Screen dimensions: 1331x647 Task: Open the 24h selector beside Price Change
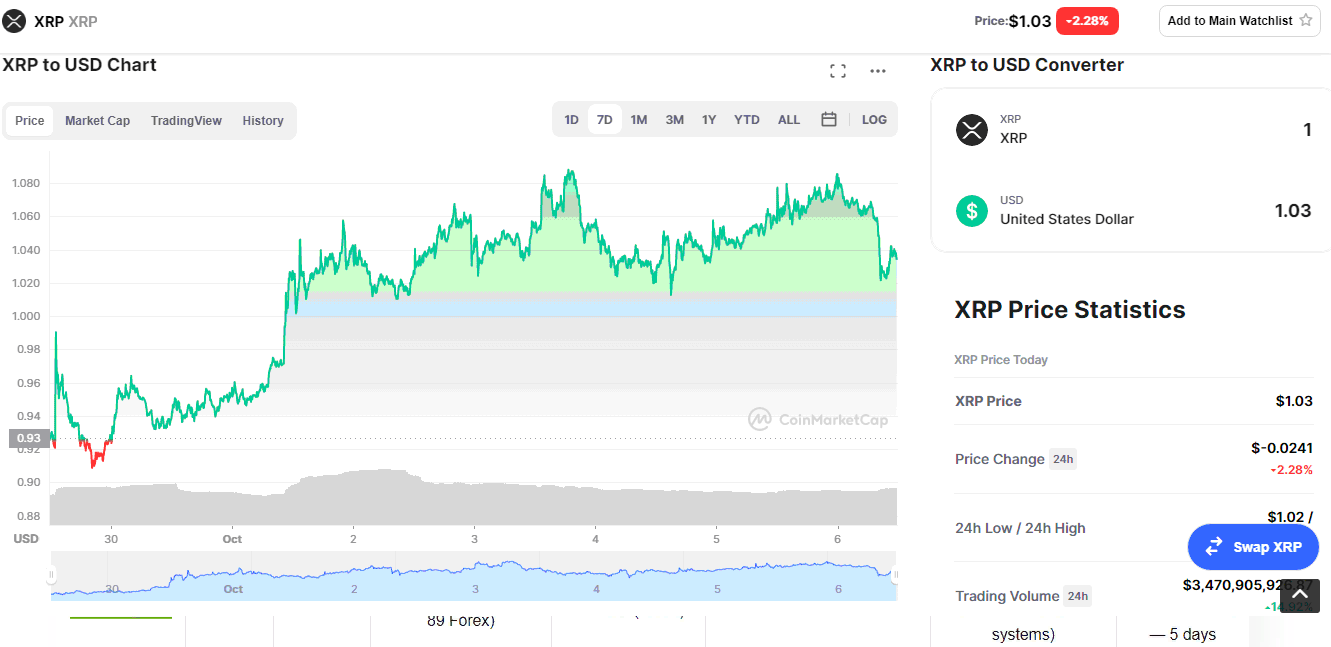(x=1062, y=459)
